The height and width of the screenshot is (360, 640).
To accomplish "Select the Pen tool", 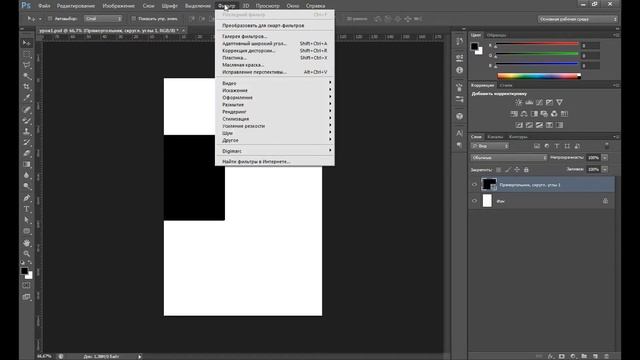I will [x=27, y=198].
